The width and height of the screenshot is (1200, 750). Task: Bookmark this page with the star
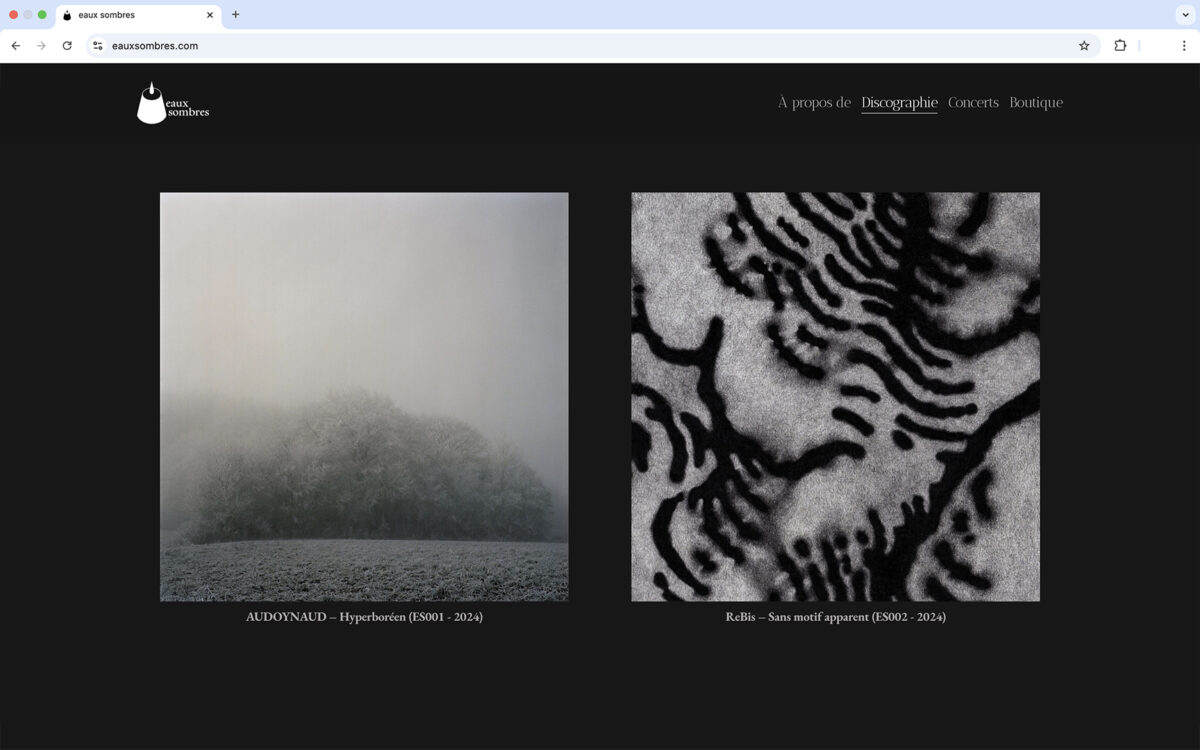[1084, 46]
